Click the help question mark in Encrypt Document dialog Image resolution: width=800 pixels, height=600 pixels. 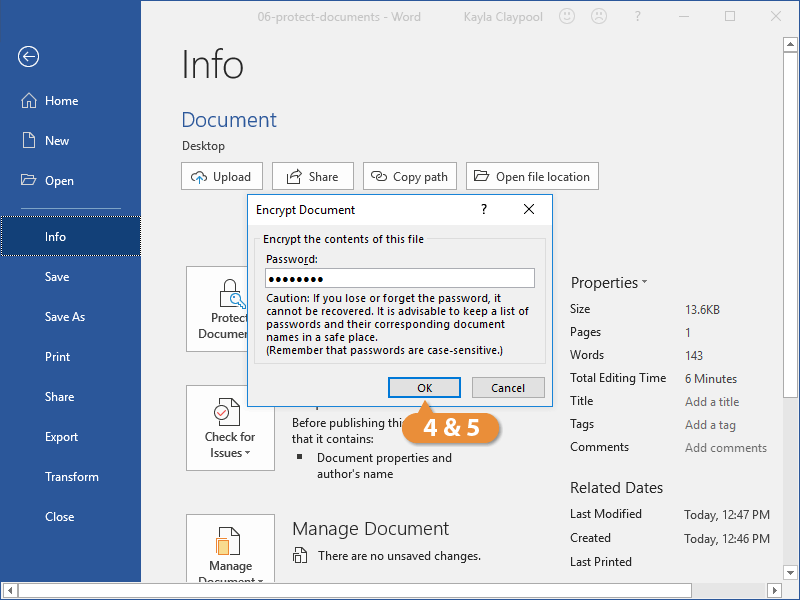(483, 210)
